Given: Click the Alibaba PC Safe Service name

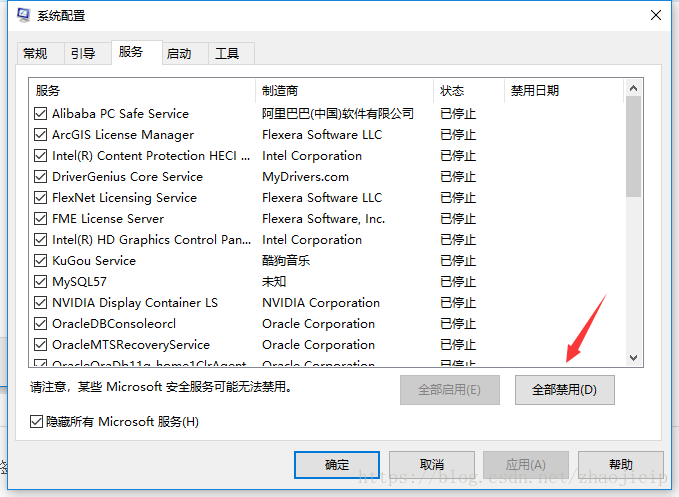Looking at the screenshot, I should pos(120,114).
